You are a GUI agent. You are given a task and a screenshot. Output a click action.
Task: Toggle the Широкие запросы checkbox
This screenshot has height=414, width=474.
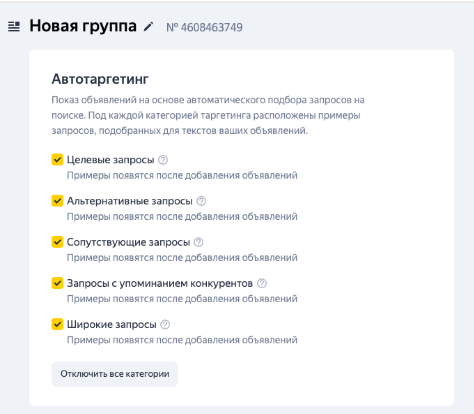click(57, 324)
